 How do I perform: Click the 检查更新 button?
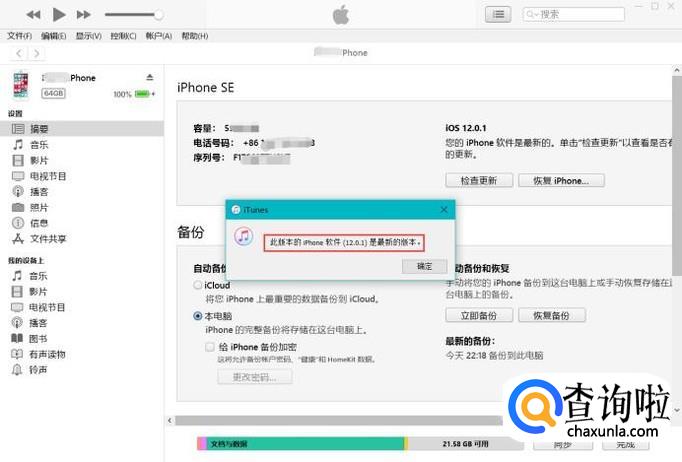(x=479, y=181)
